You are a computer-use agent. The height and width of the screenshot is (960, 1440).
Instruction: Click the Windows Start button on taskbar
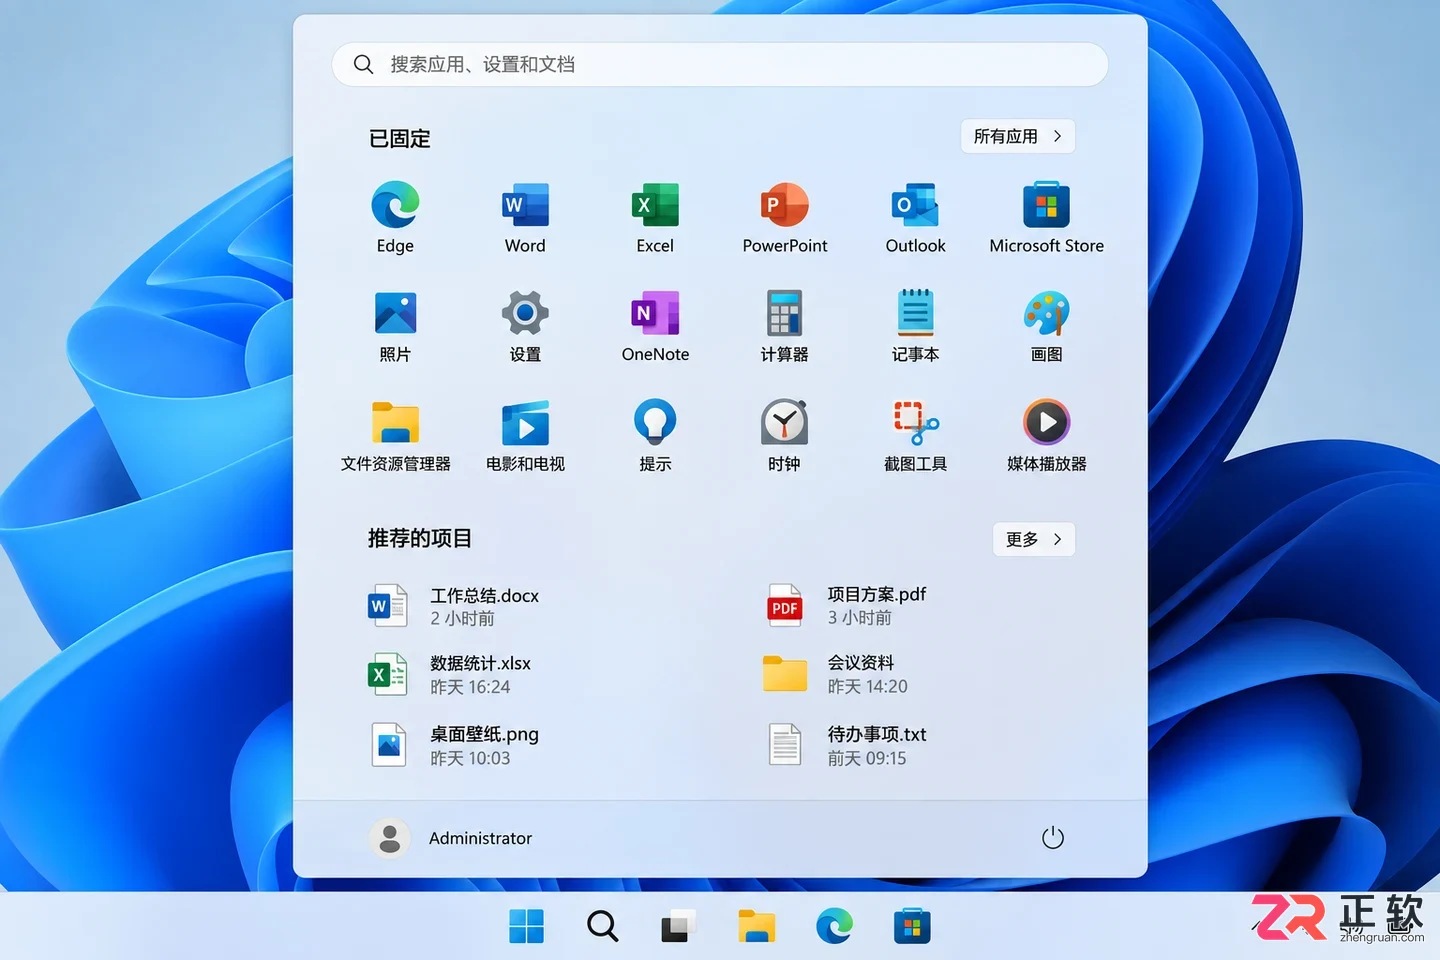[526, 926]
